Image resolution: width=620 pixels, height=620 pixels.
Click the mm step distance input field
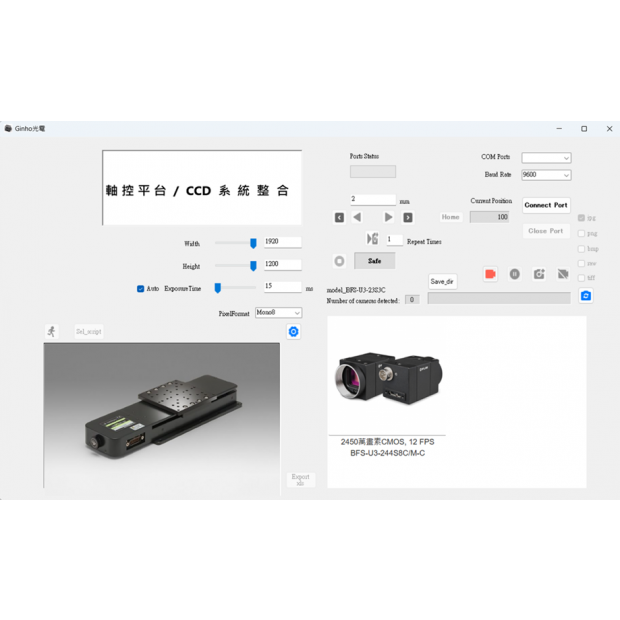coord(372,200)
